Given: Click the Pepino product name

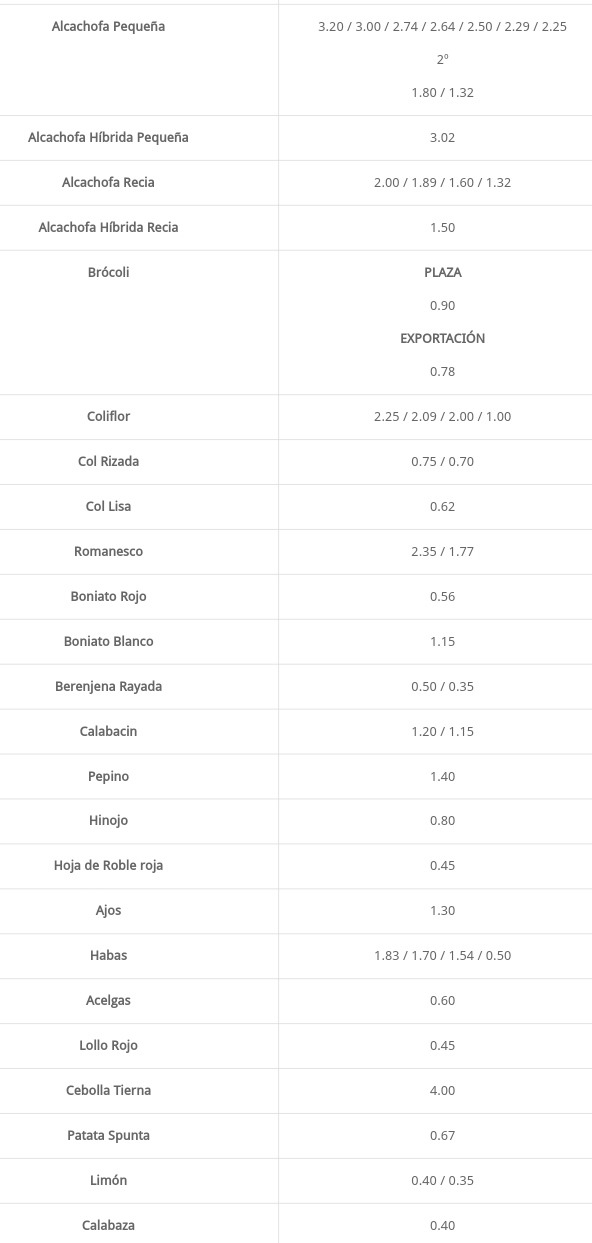Looking at the screenshot, I should coord(108,776).
